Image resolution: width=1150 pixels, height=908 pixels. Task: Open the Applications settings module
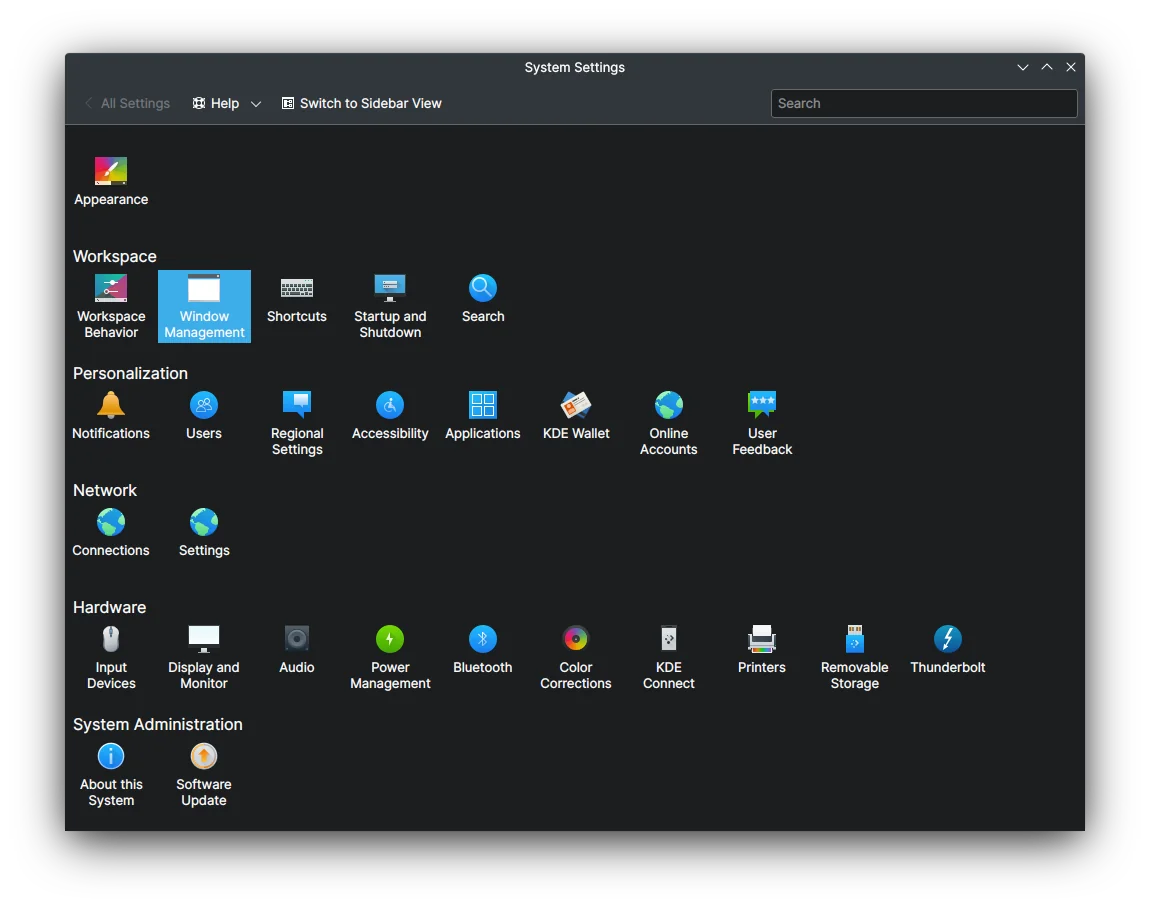(x=483, y=416)
